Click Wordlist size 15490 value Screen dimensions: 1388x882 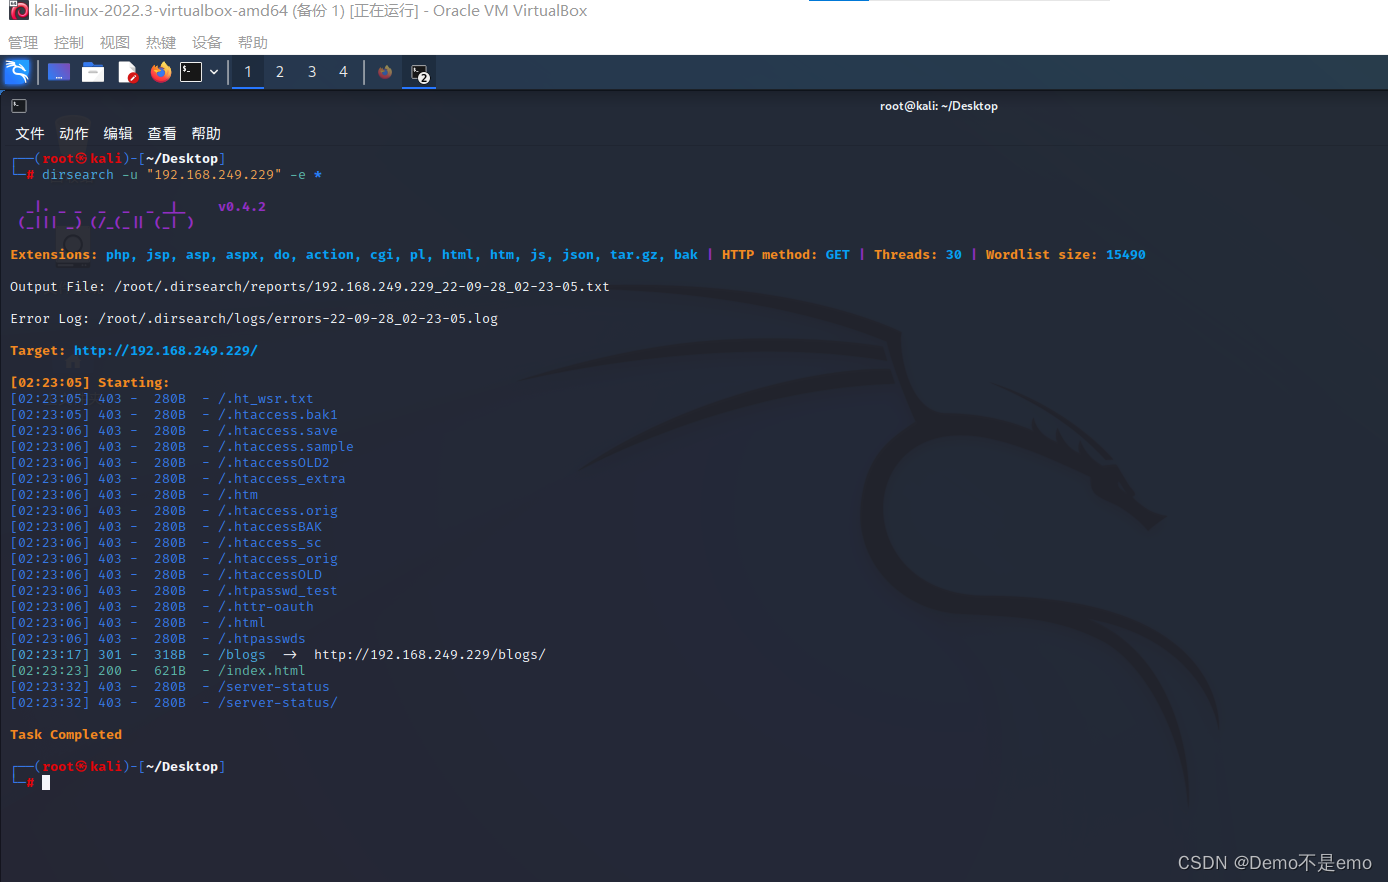click(x=1126, y=255)
